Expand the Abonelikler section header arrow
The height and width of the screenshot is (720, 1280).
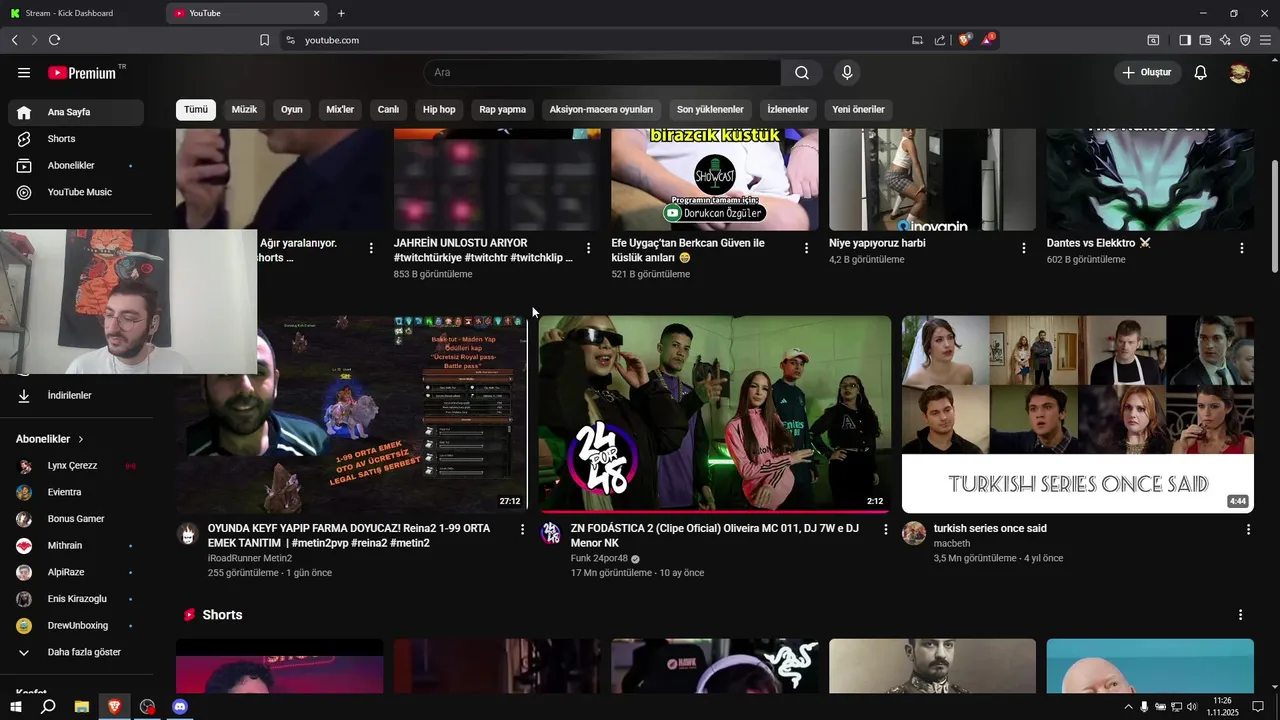click(81, 439)
